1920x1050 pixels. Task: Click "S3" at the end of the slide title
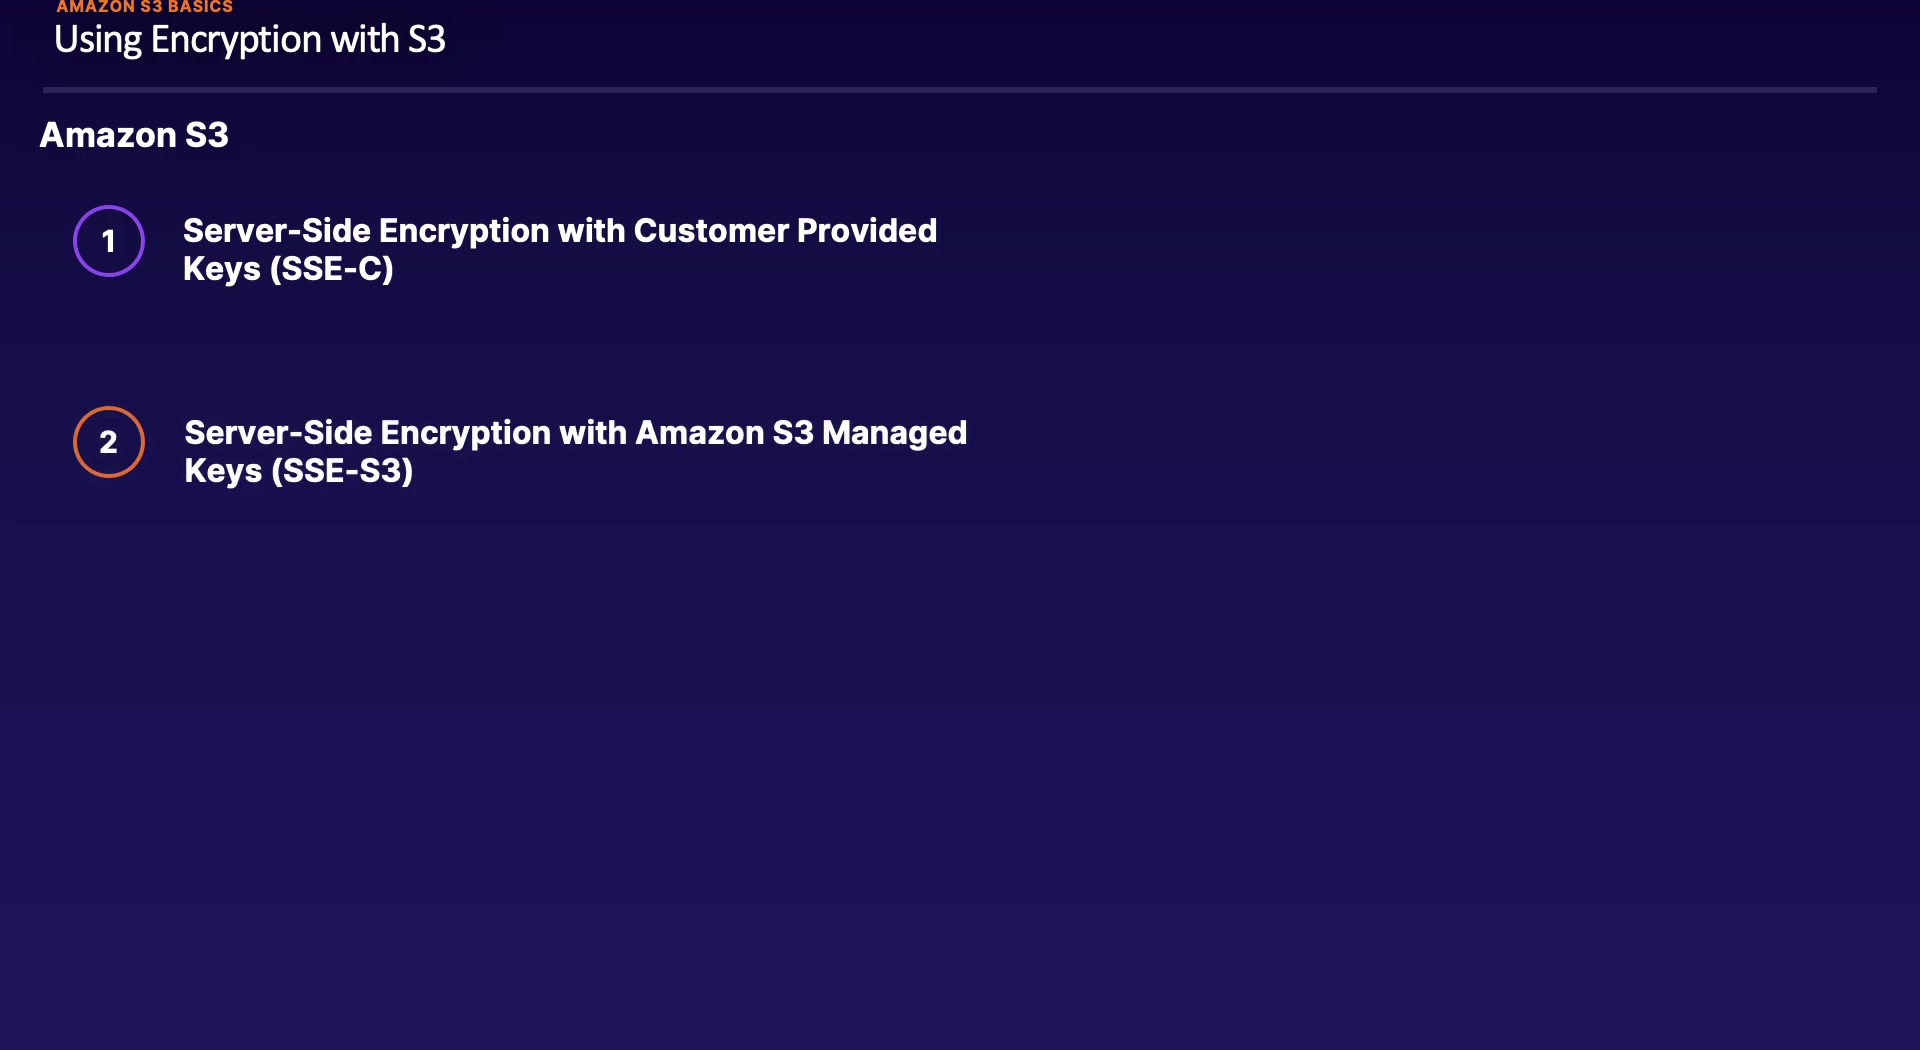pos(426,40)
